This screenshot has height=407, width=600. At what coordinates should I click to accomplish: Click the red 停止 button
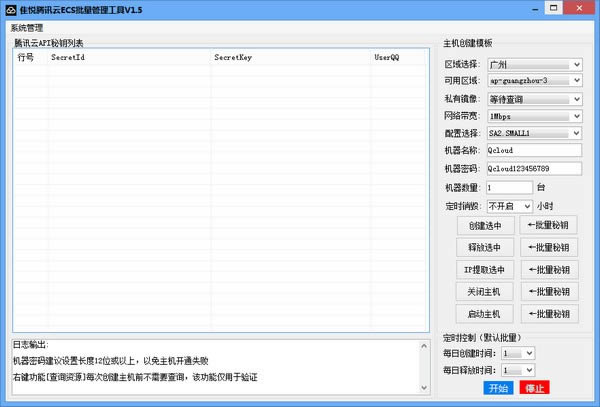click(535, 387)
